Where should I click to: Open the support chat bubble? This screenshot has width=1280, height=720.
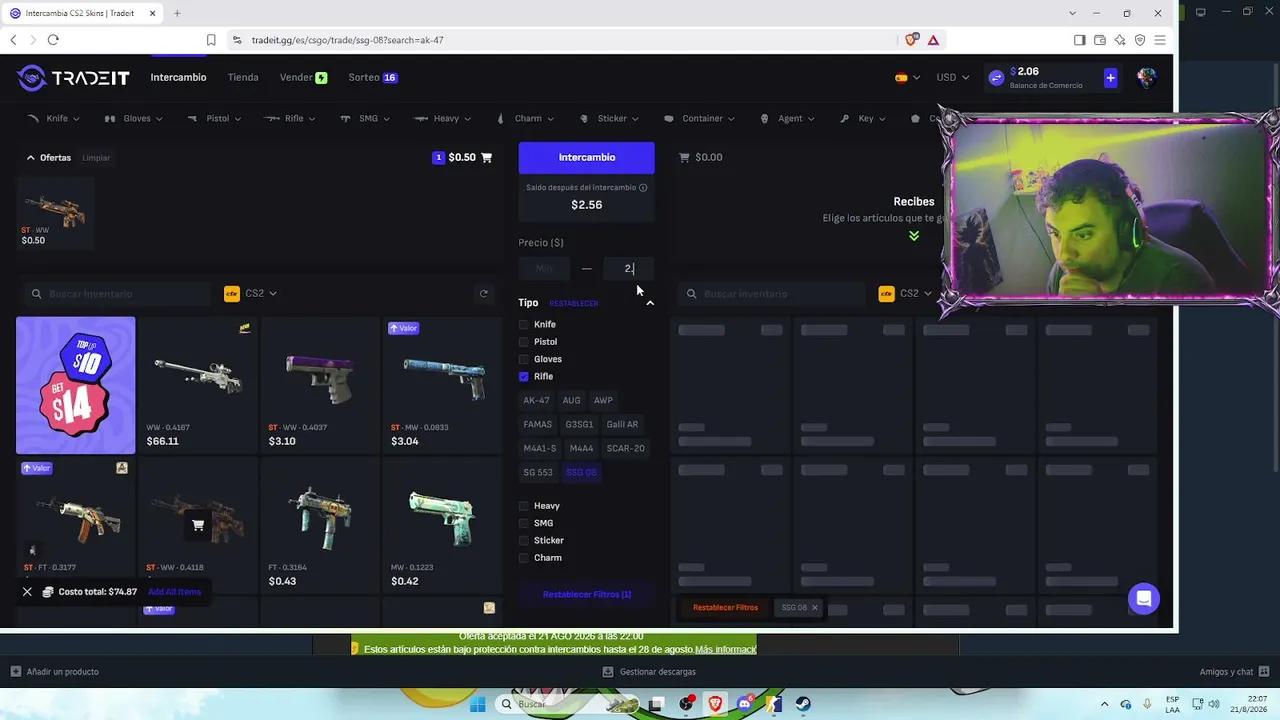point(1144,599)
